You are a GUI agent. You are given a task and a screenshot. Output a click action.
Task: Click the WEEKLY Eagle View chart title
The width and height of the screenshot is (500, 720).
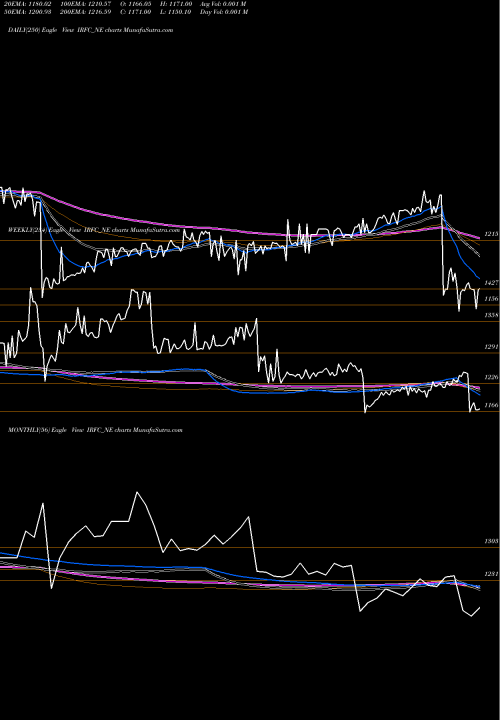coord(94,230)
